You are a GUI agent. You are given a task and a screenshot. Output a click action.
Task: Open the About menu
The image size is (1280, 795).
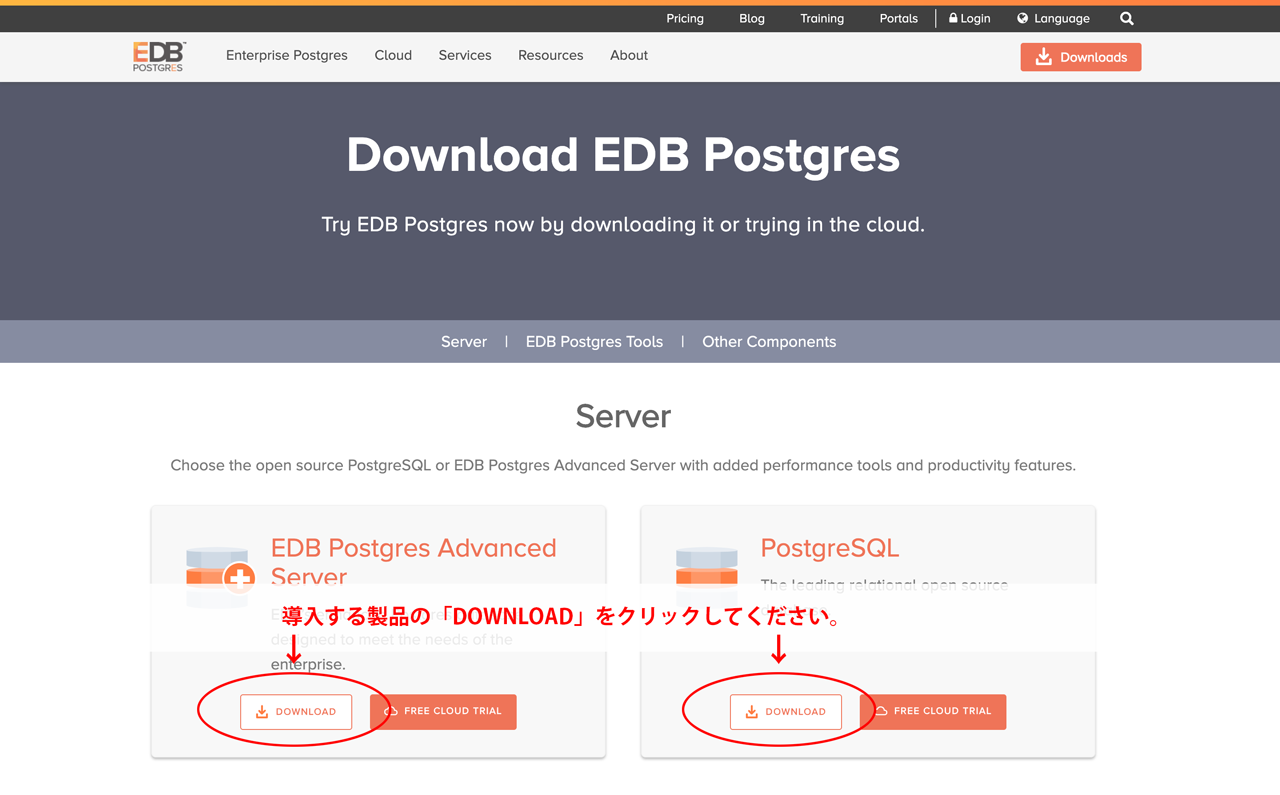click(629, 55)
